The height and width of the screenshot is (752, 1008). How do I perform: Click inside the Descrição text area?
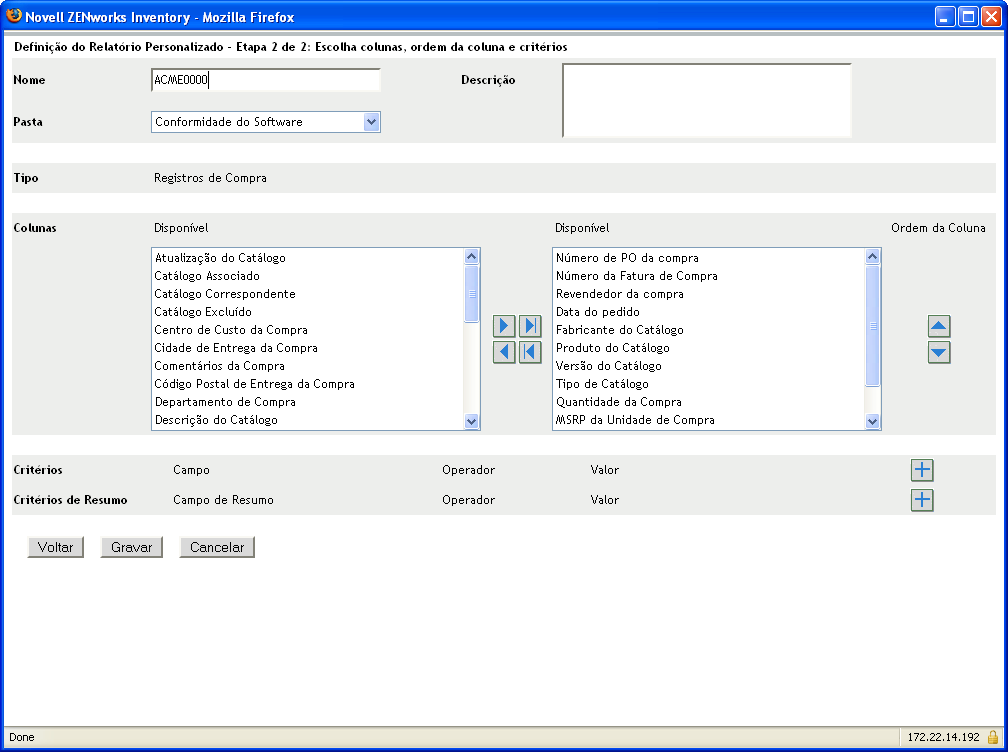point(707,100)
